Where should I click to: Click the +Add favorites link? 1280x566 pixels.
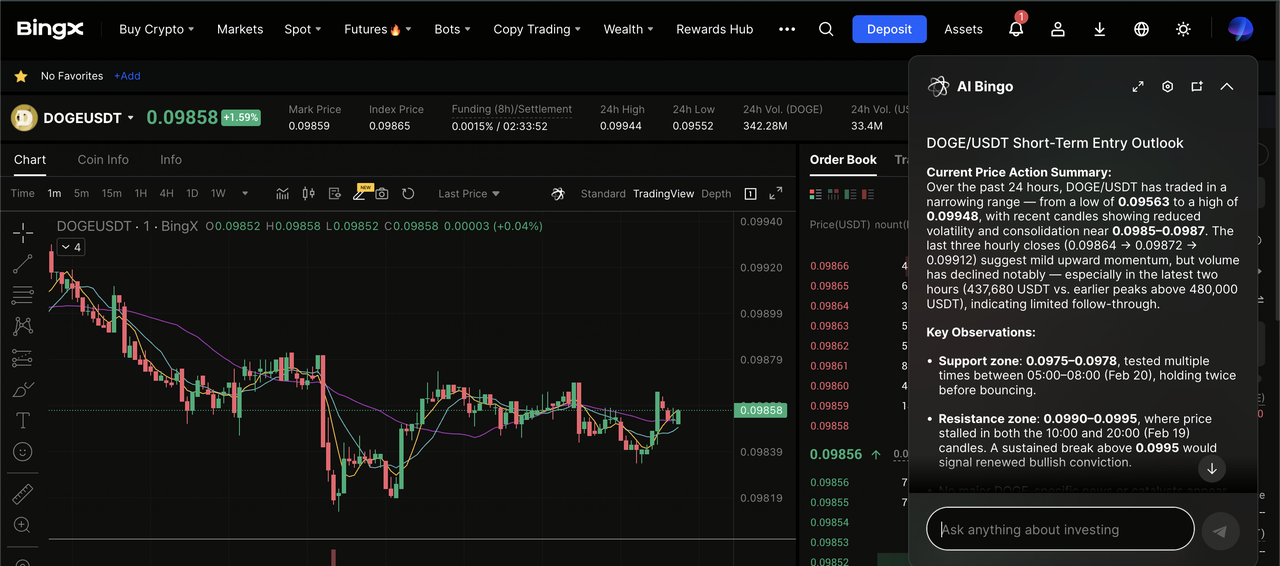pos(127,76)
